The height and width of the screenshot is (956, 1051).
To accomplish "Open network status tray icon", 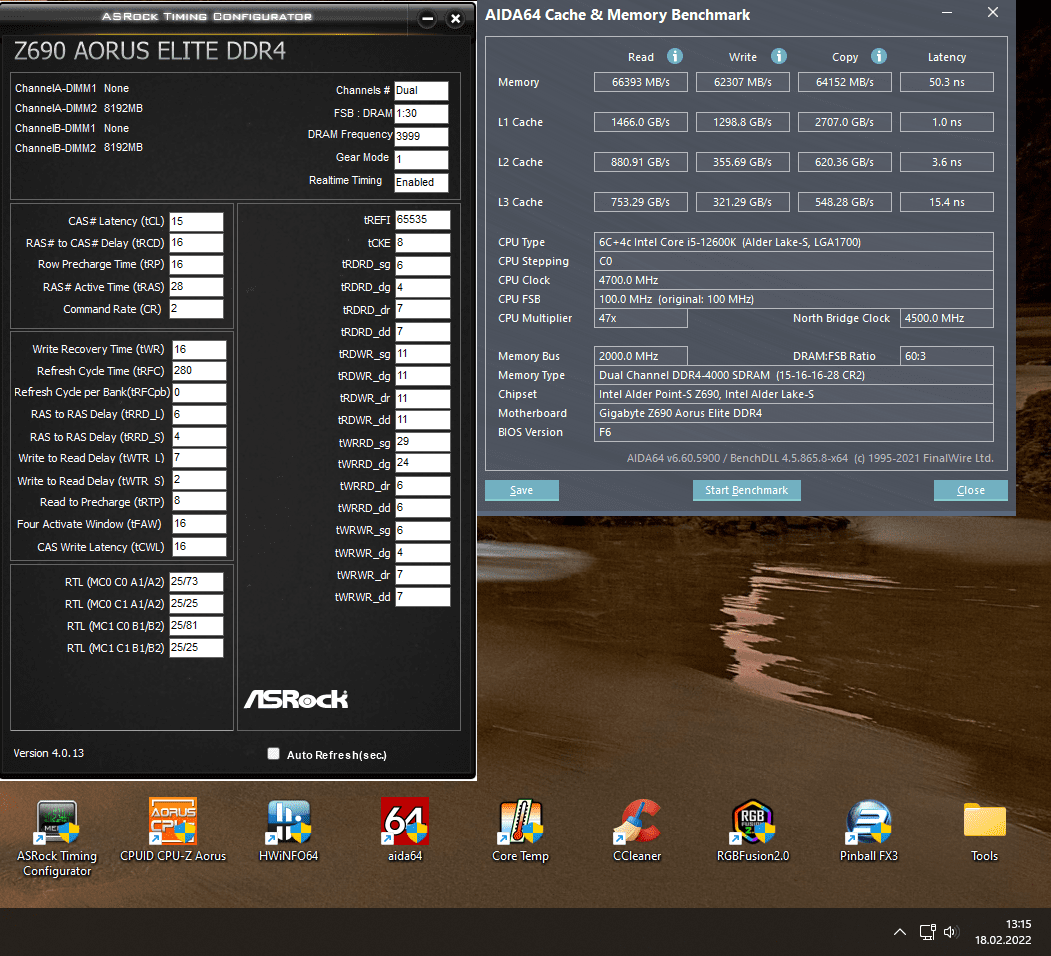I will pos(928,932).
